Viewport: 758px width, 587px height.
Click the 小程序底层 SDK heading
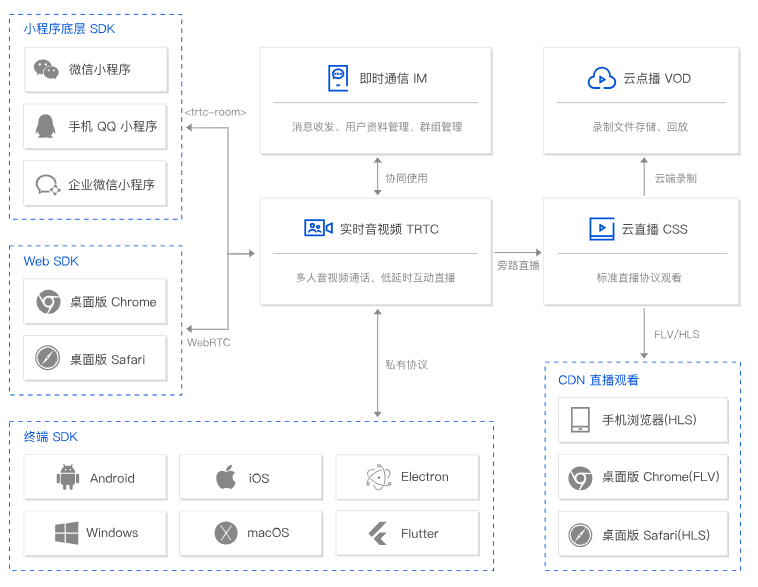(70, 29)
